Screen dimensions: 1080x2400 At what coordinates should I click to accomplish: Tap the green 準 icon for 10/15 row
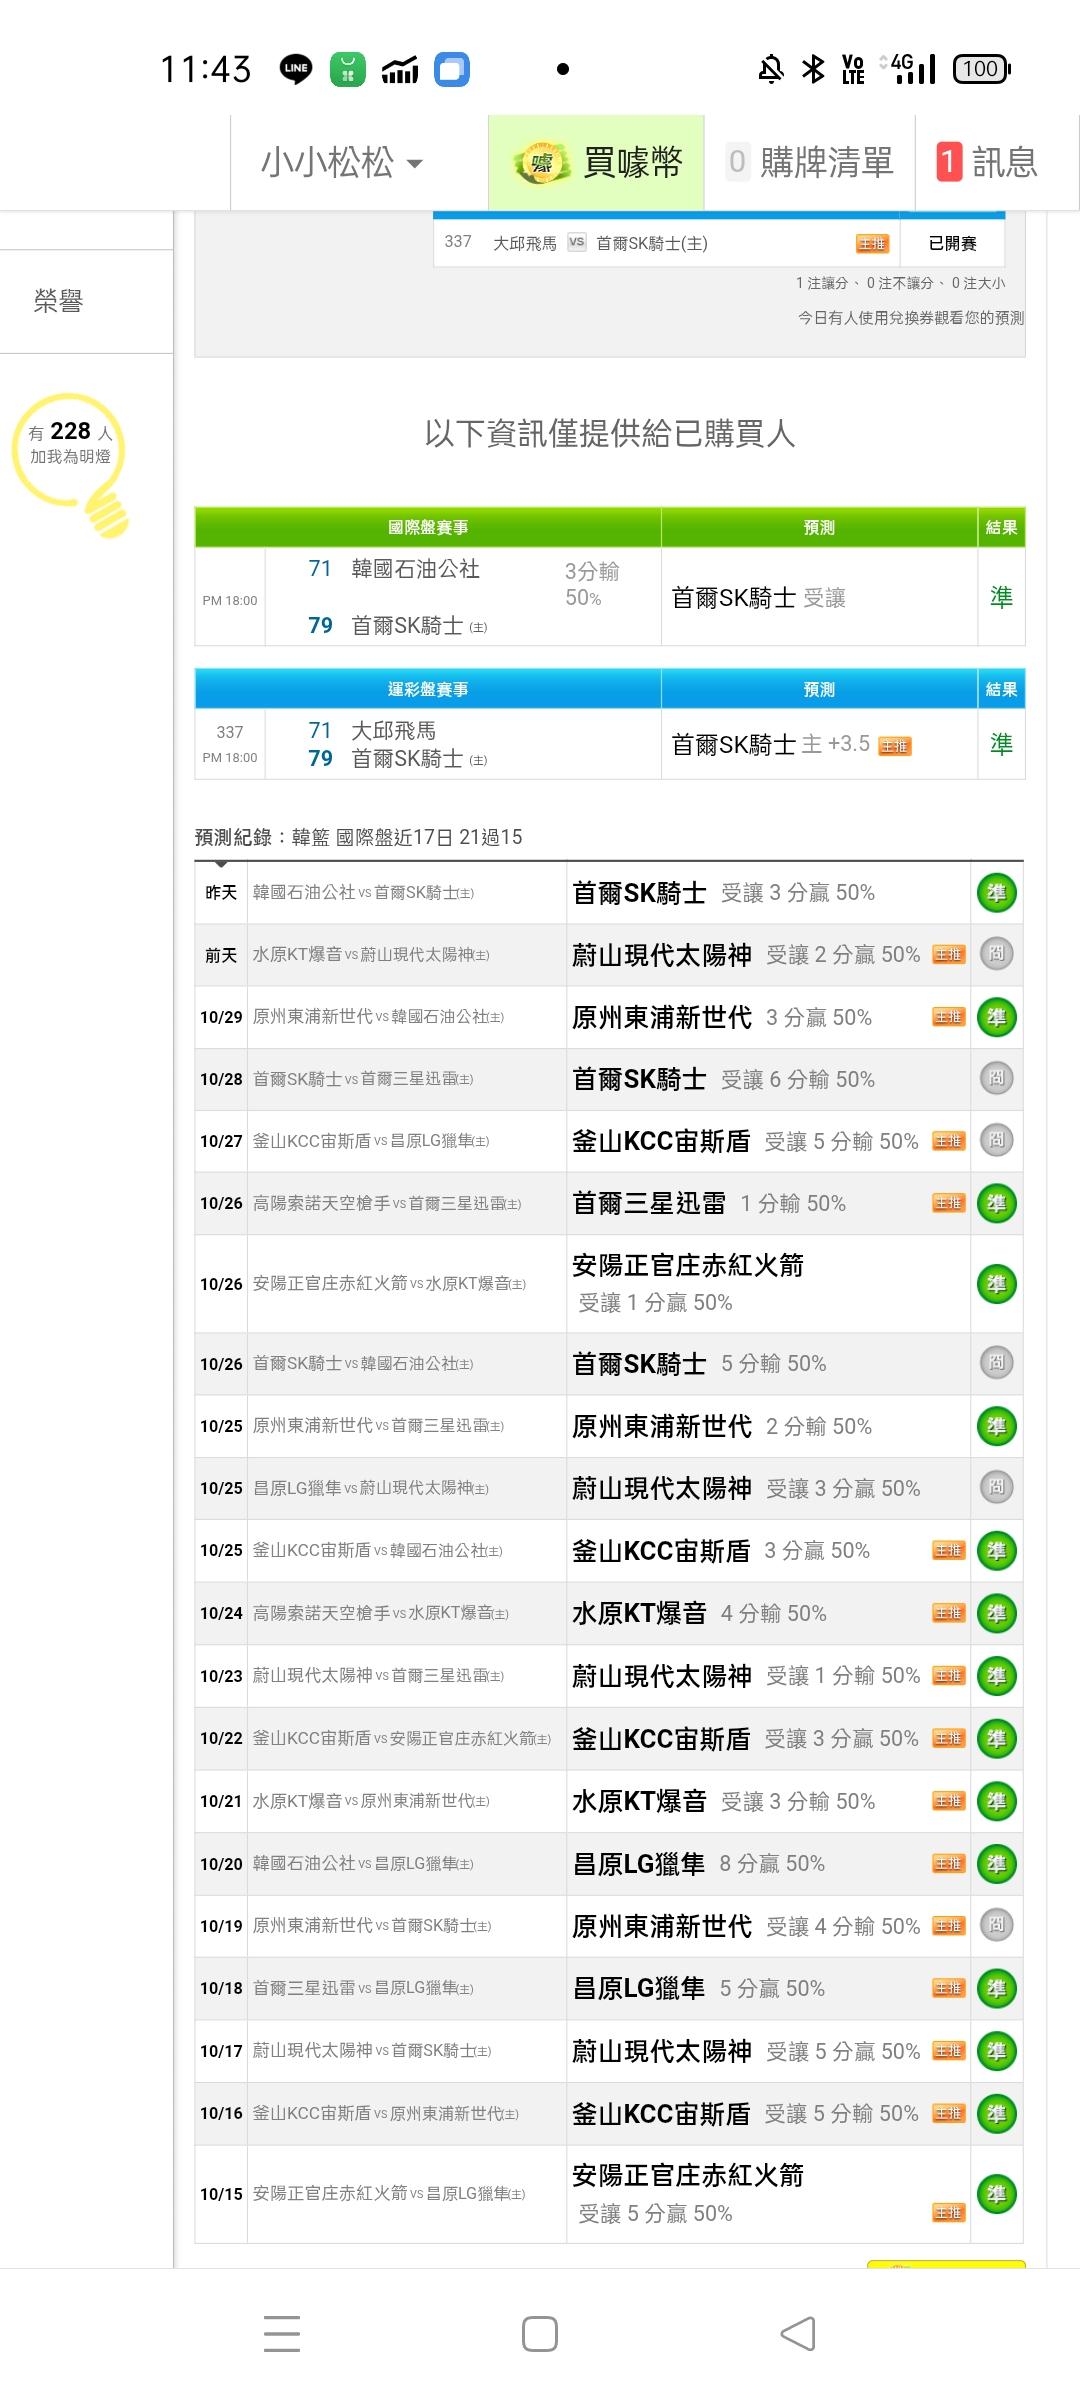pos(996,2195)
